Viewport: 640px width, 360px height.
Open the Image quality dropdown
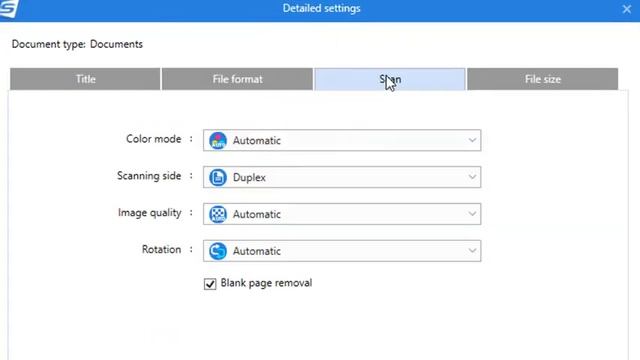click(x=342, y=214)
